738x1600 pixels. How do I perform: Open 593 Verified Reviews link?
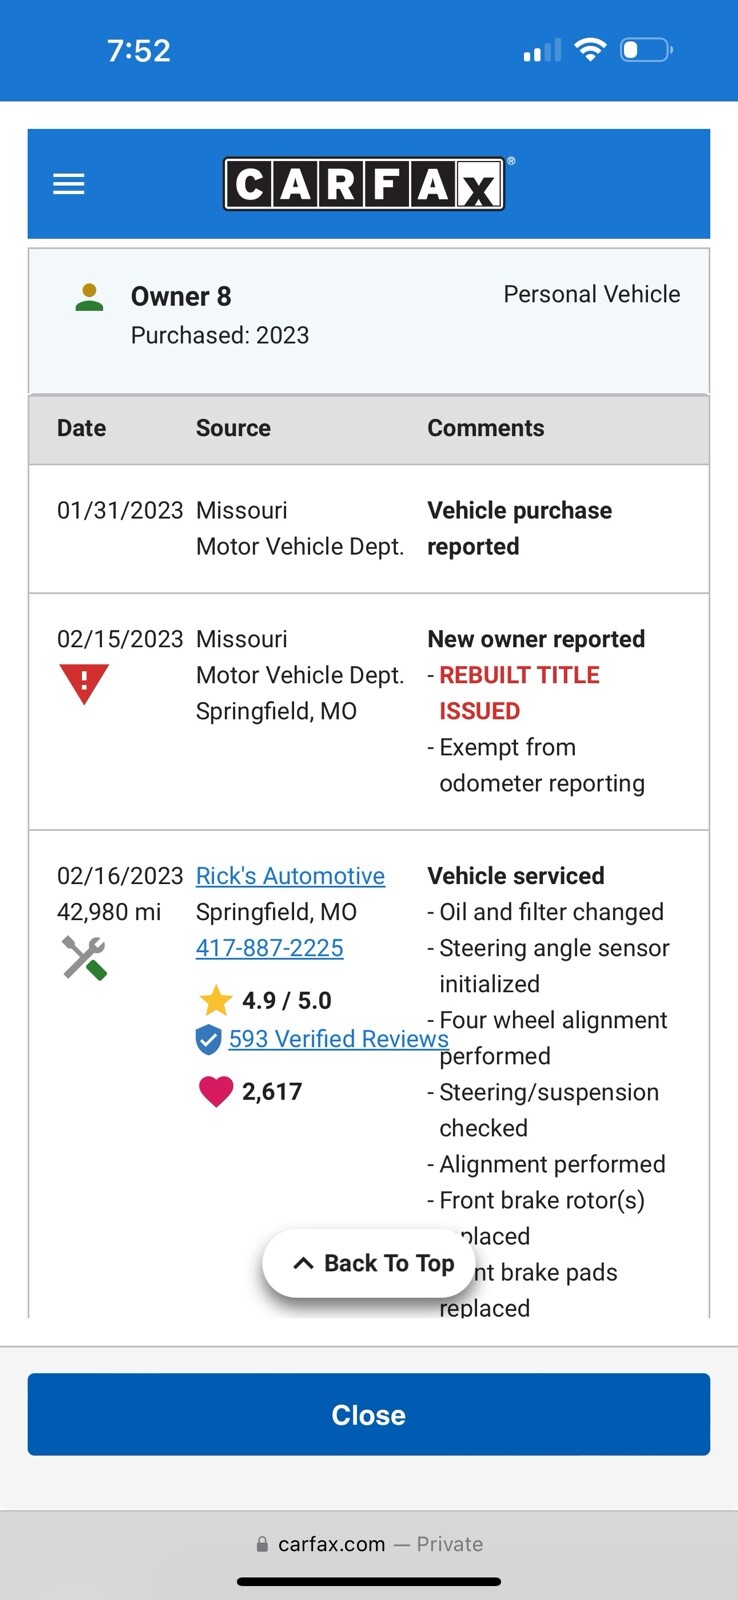[x=338, y=1039]
